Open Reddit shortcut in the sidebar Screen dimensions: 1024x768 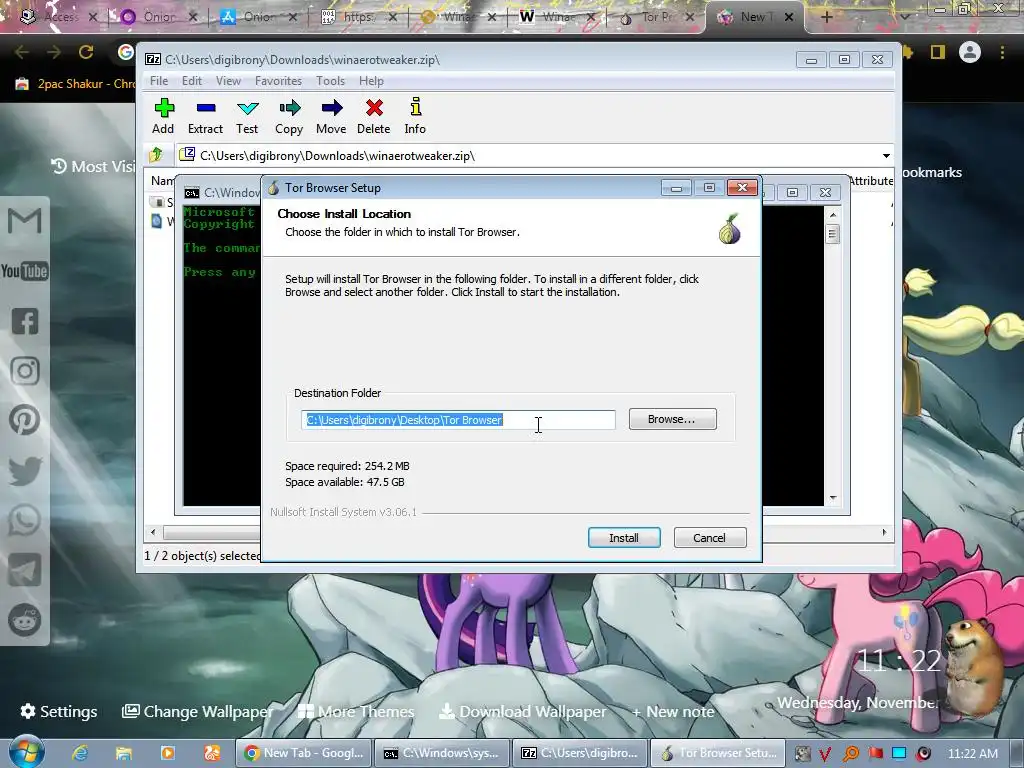click(x=25, y=619)
